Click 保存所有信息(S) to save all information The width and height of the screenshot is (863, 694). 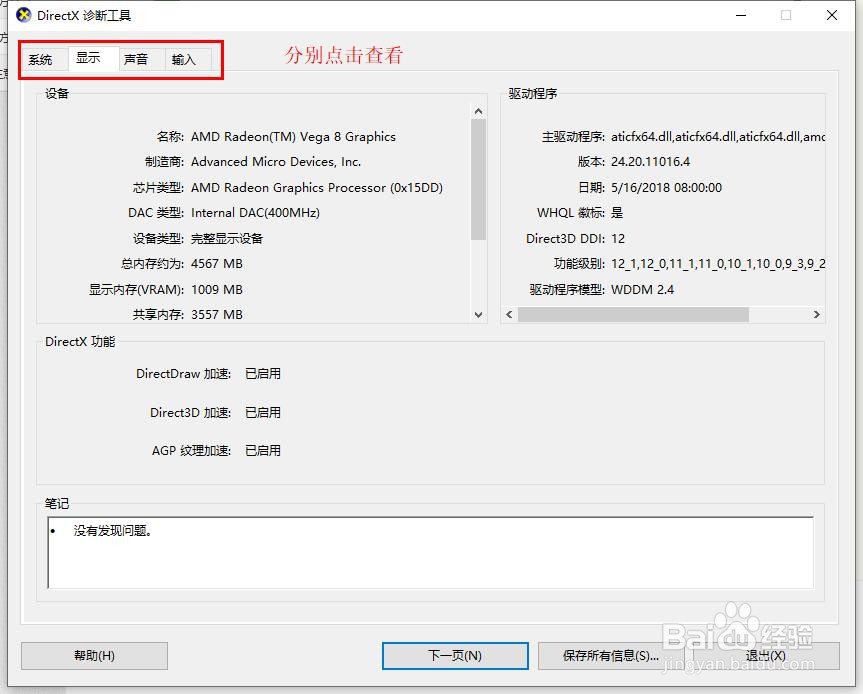click(612, 656)
